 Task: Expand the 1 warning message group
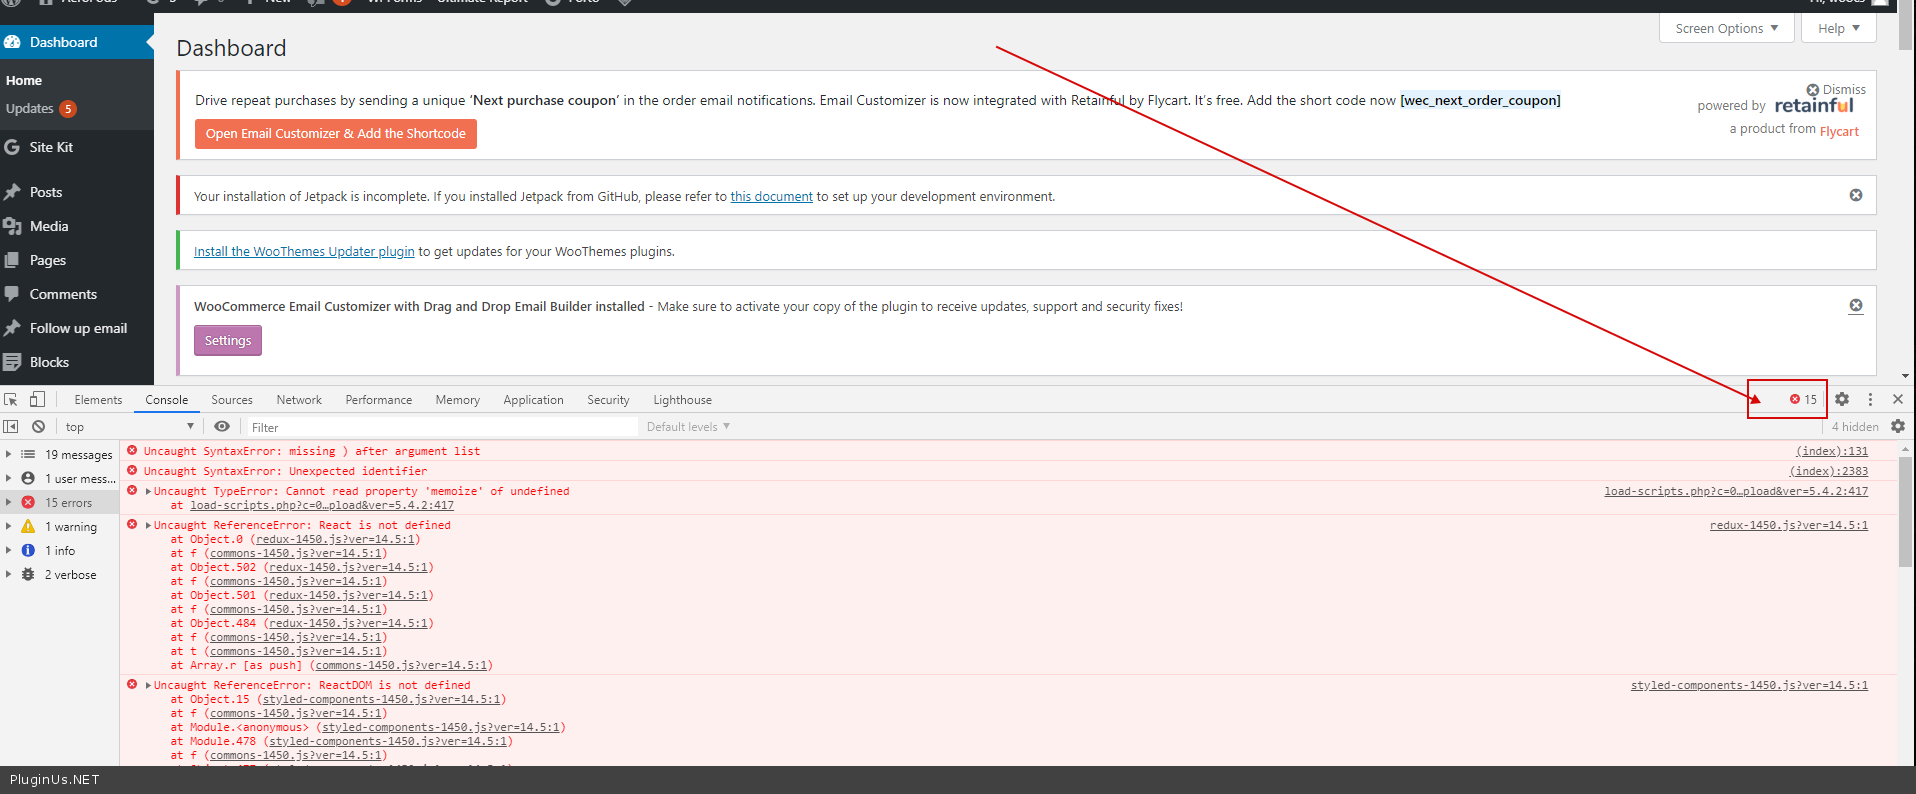click(9, 527)
